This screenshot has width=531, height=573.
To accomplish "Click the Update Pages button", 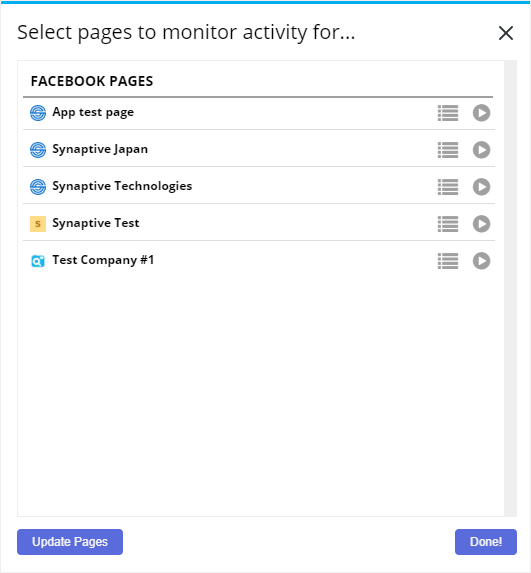I will point(70,542).
